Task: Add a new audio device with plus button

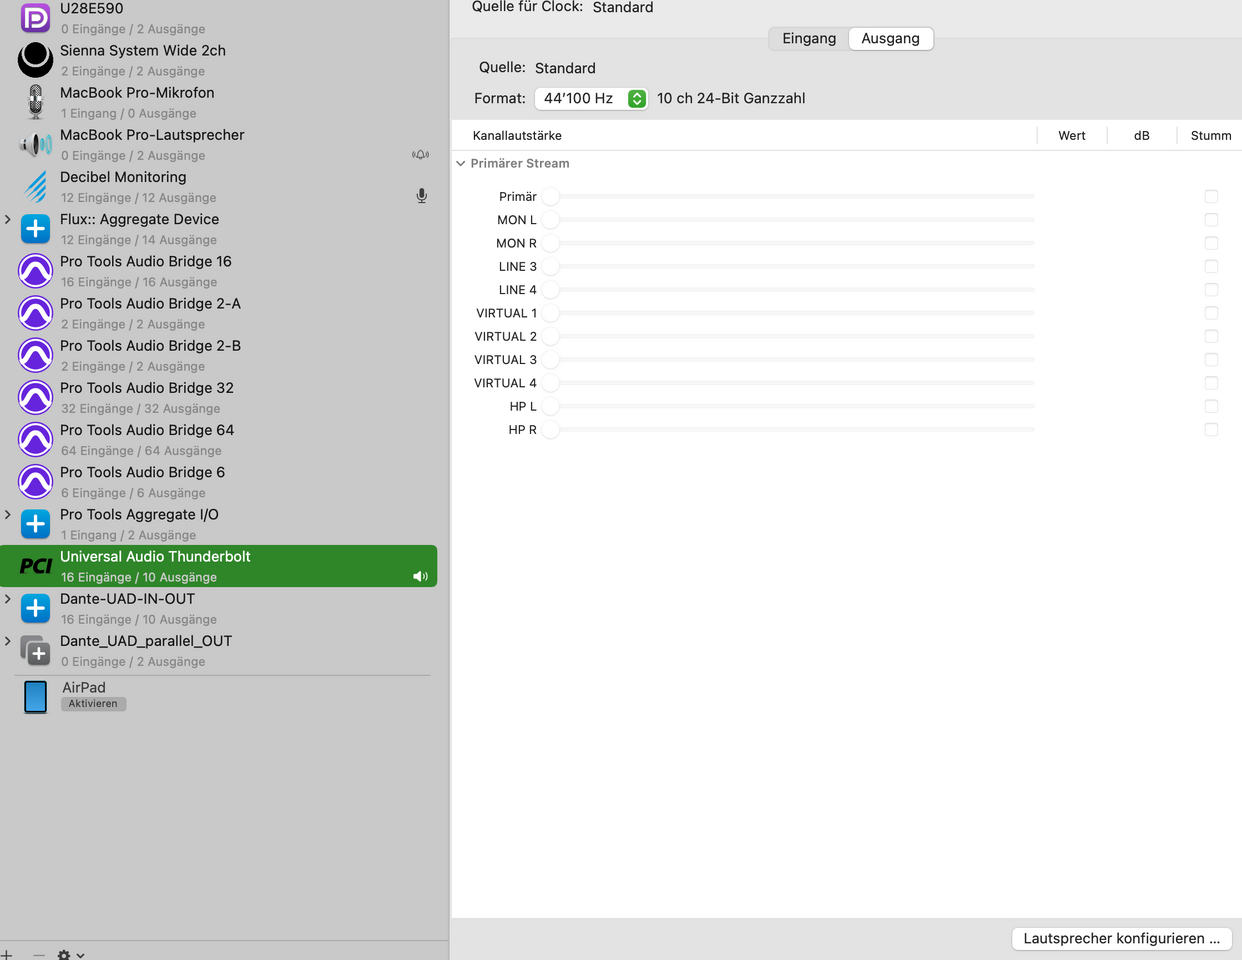Action: [x=6, y=955]
